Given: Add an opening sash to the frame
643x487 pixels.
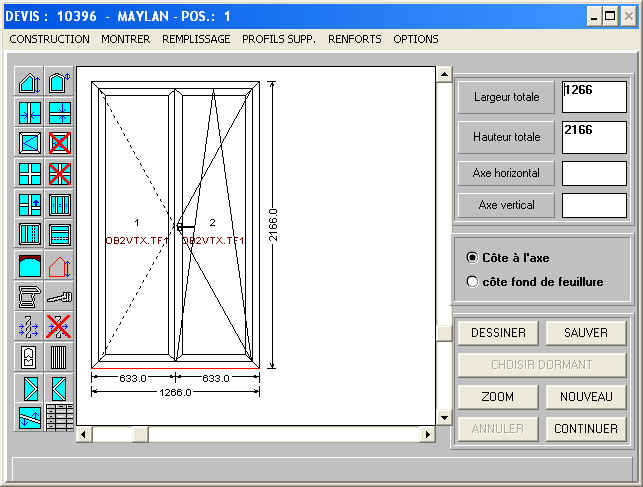Looking at the screenshot, I should pos(29,143).
